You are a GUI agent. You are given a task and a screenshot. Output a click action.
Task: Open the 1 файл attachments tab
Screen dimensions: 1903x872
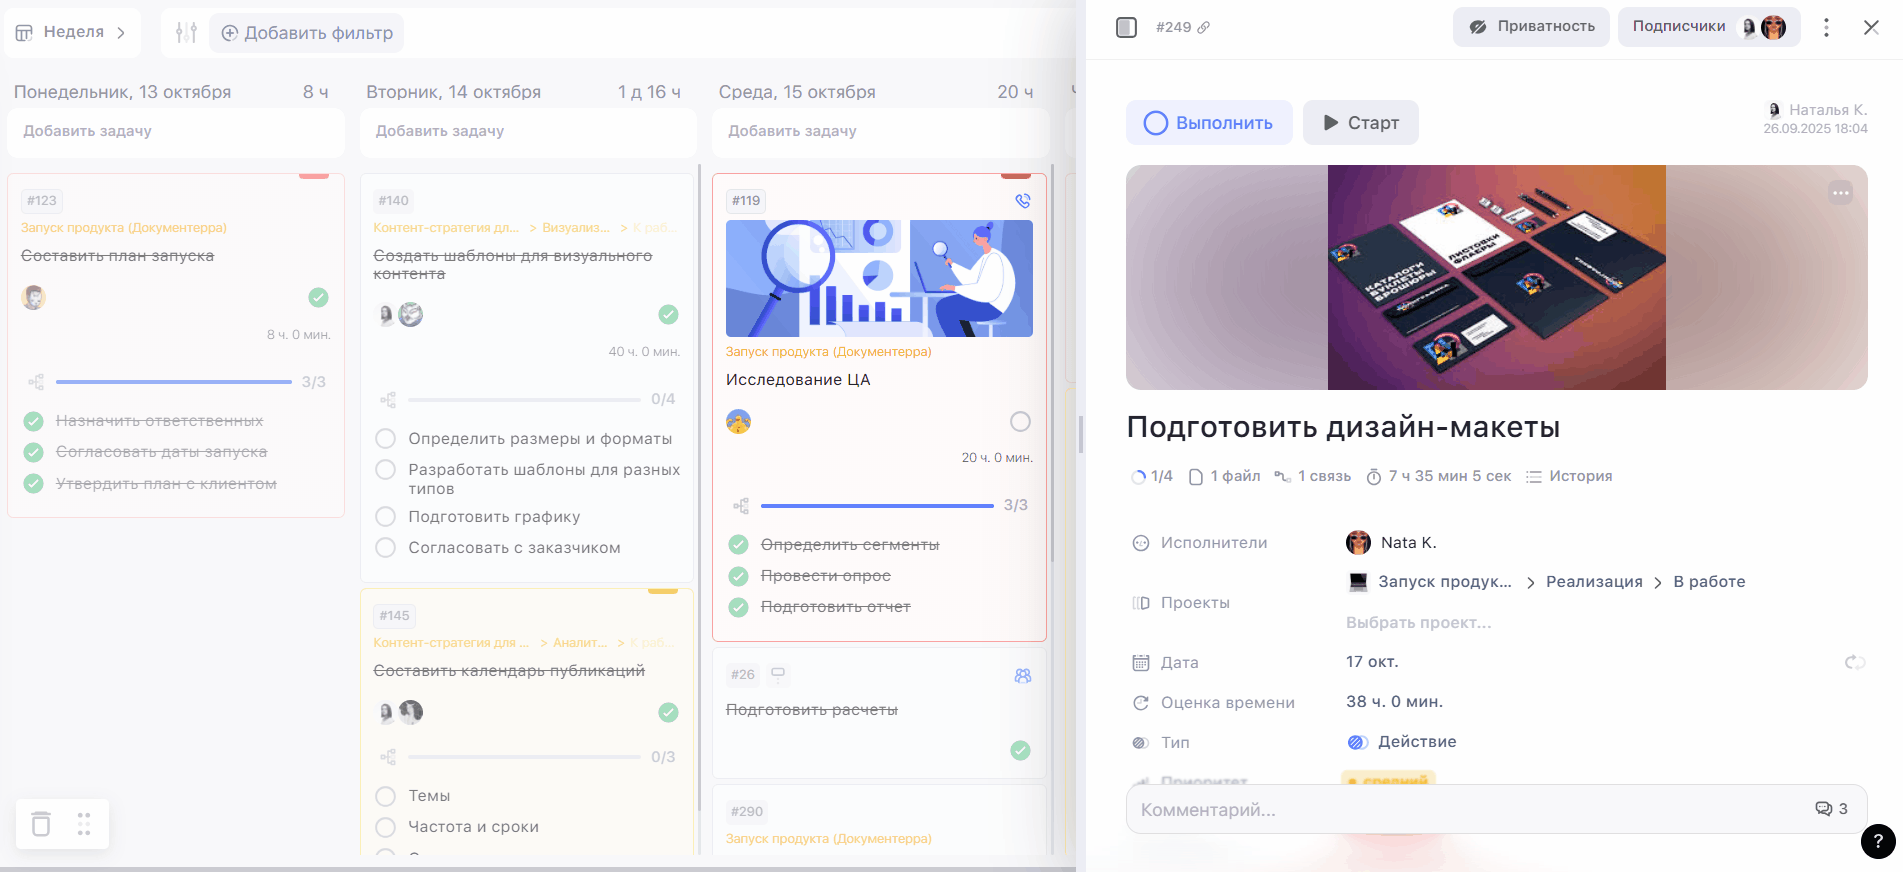1225,477
